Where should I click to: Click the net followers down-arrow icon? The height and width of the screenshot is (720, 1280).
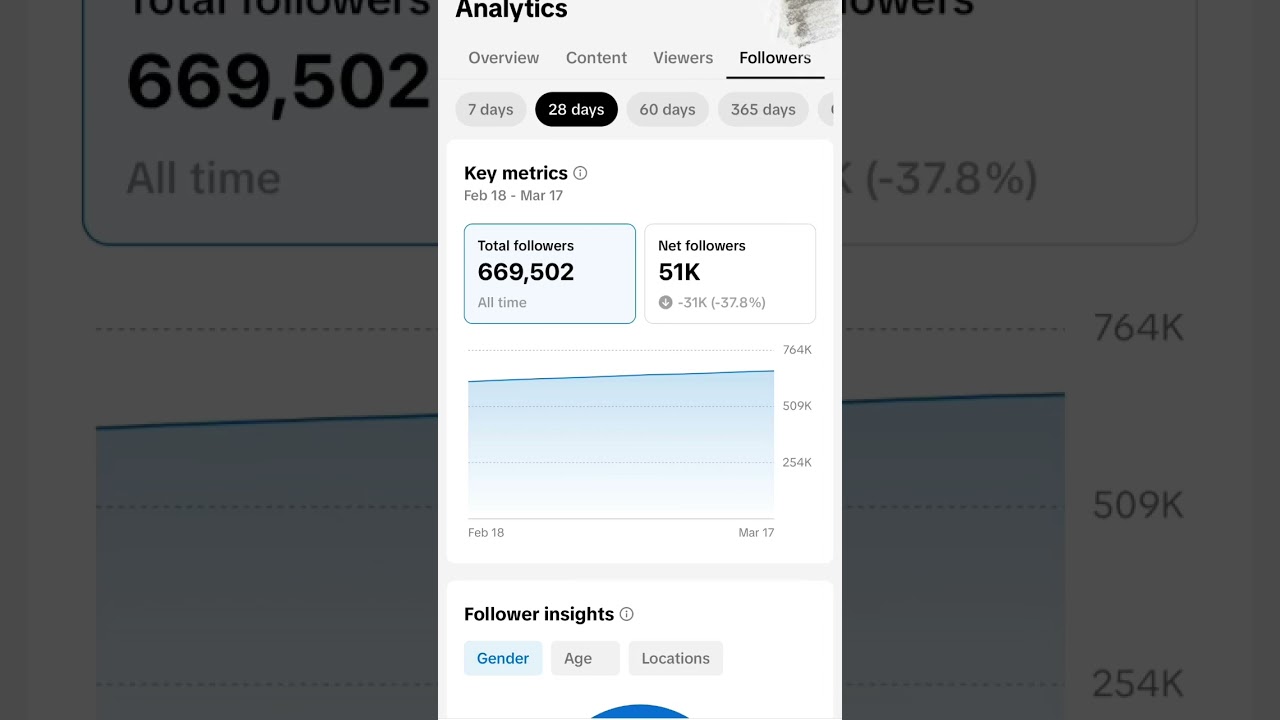pyautogui.click(x=666, y=302)
